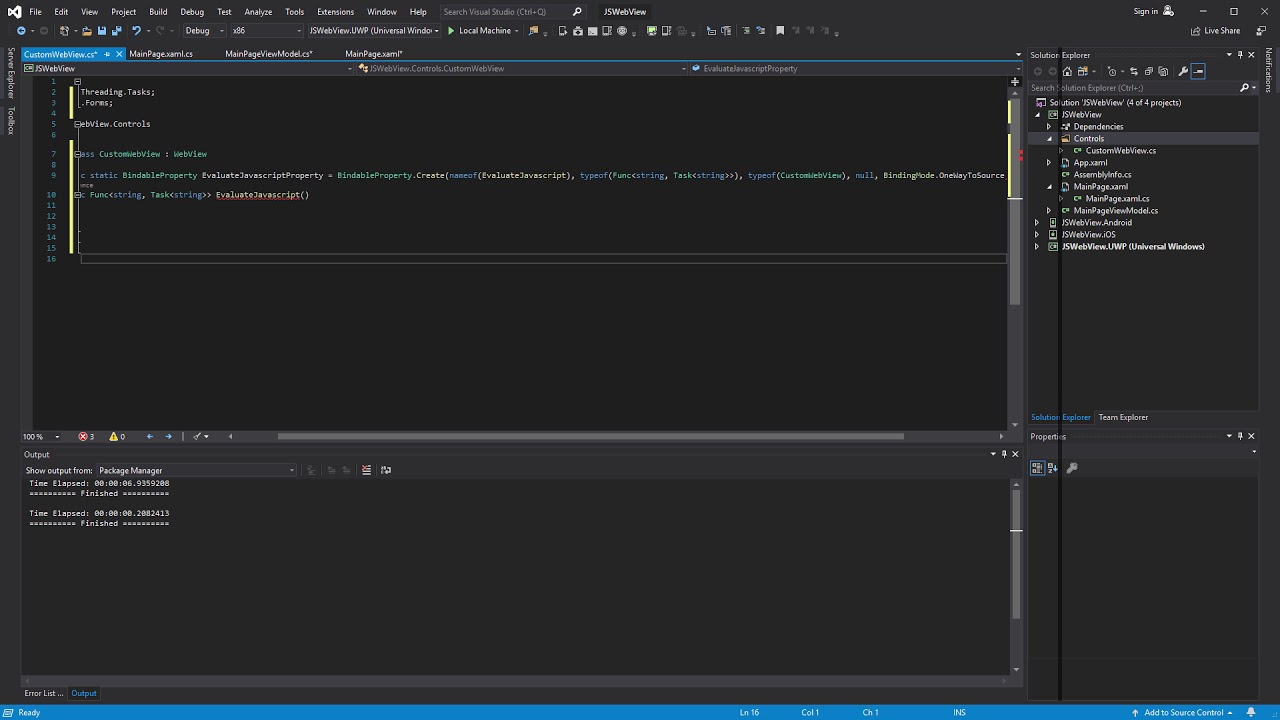Viewport: 1280px width, 720px height.
Task: Click the bookmark icon in toolbar
Action: [780, 31]
